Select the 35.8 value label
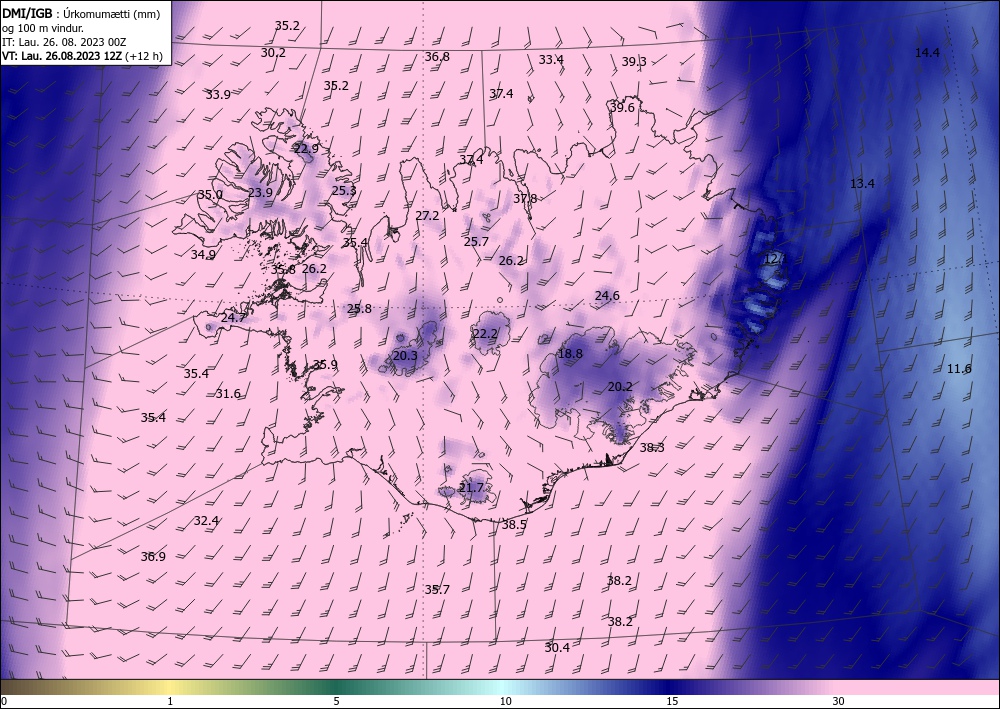This screenshot has height=709, width=1000. coord(283,270)
